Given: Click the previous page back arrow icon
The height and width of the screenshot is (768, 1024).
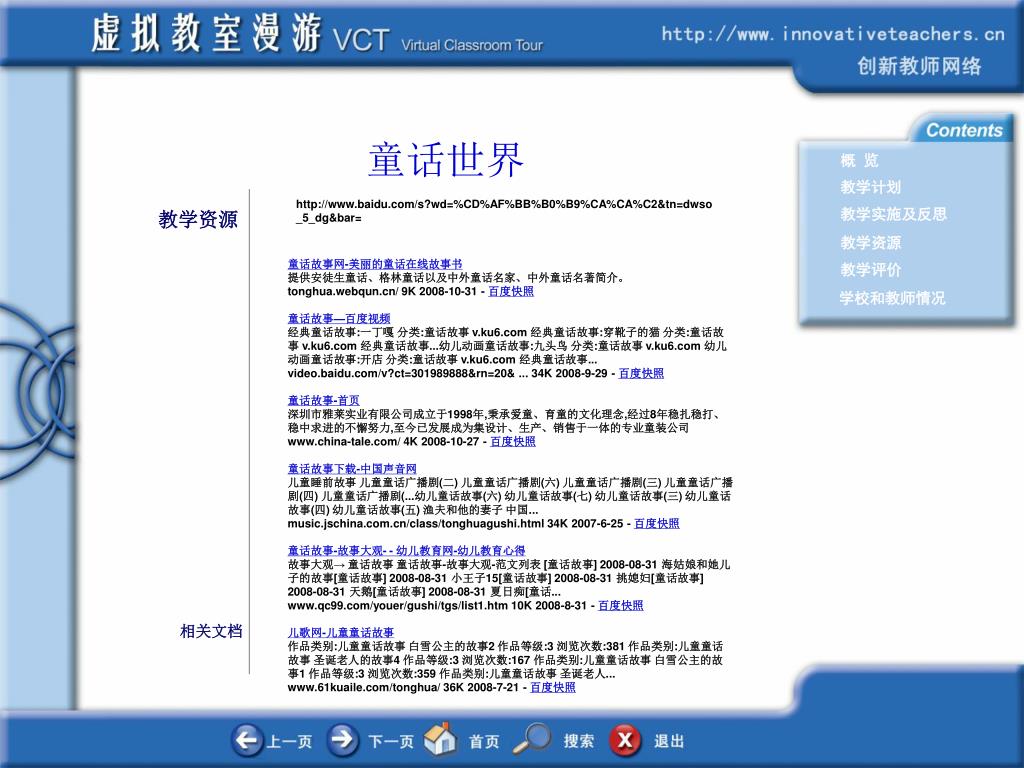Looking at the screenshot, I should pyautogui.click(x=248, y=741).
